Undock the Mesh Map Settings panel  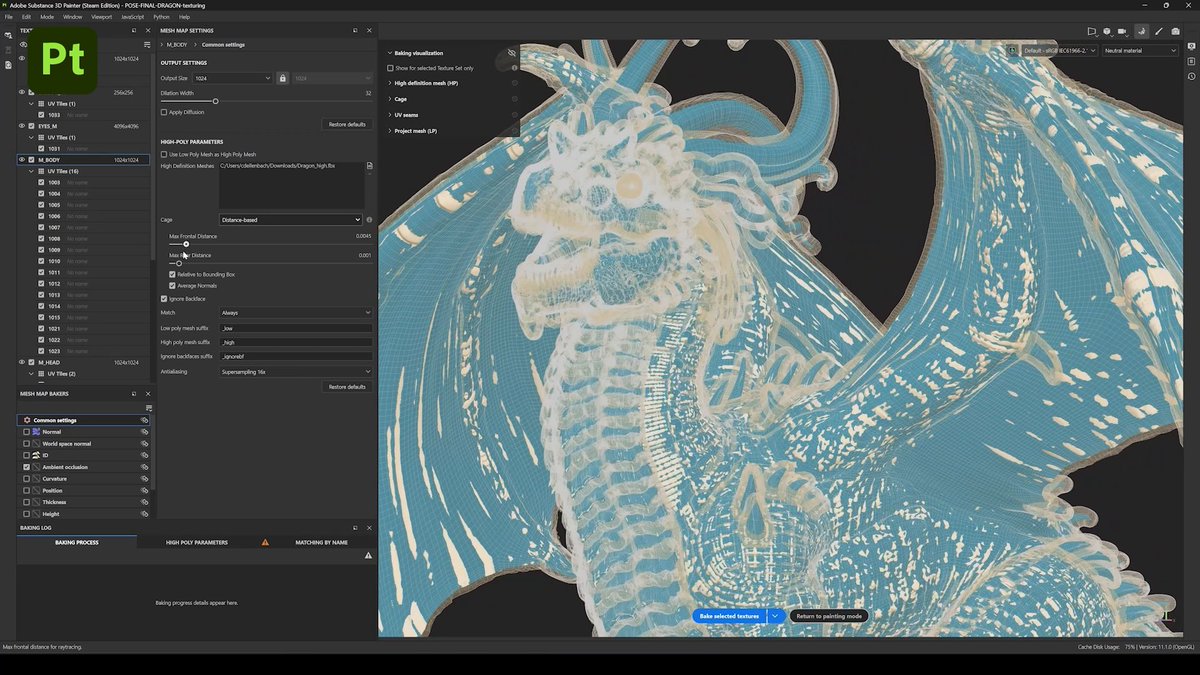[355, 31]
